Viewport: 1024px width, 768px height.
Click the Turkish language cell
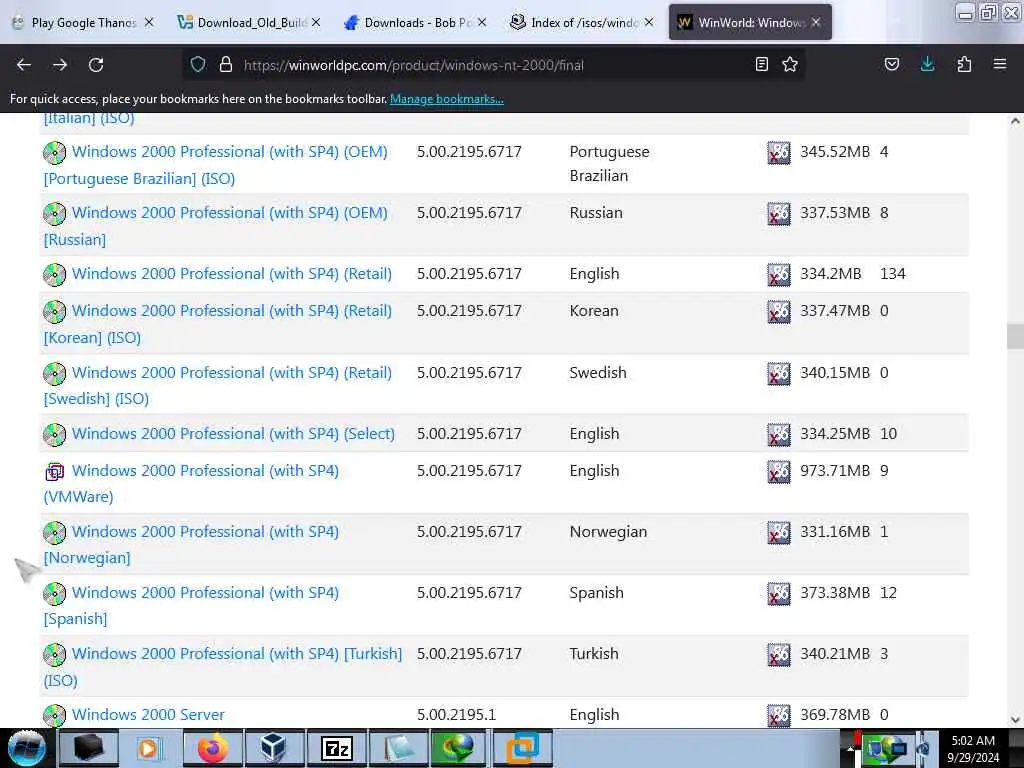[594, 654]
